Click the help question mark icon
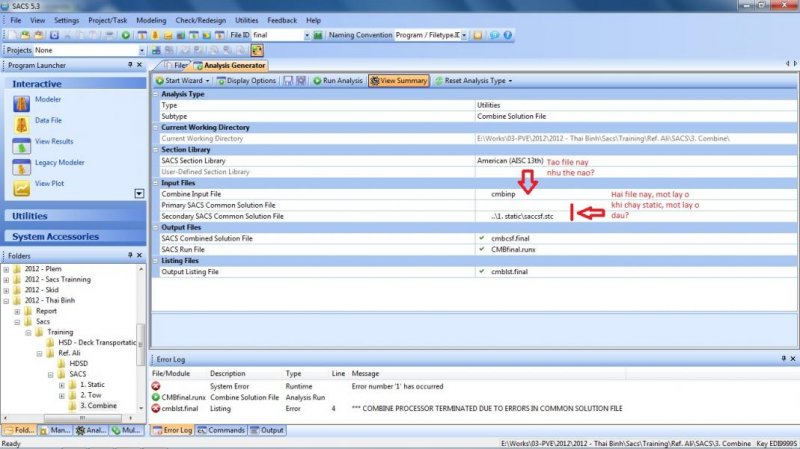The height and width of the screenshot is (449, 800). 508,35
